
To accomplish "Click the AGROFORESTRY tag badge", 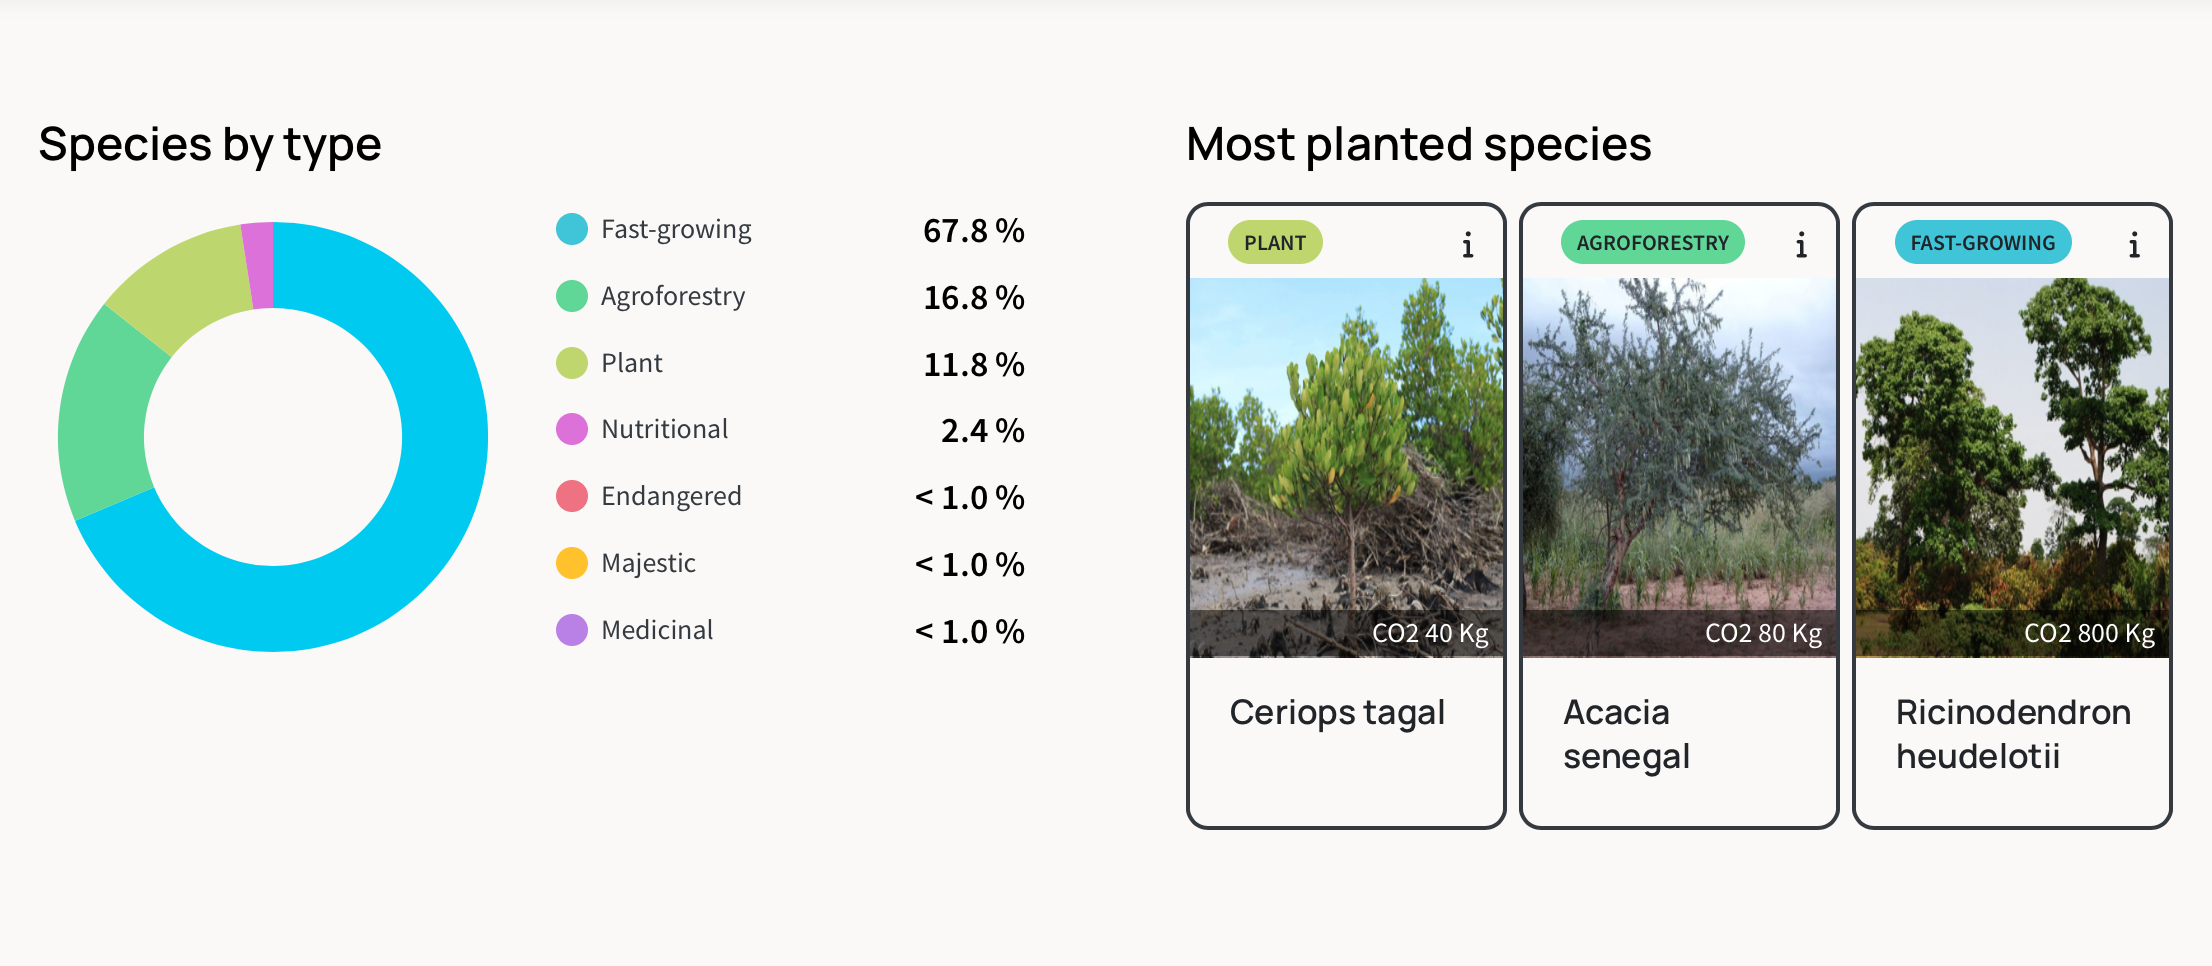I will (x=1652, y=242).
